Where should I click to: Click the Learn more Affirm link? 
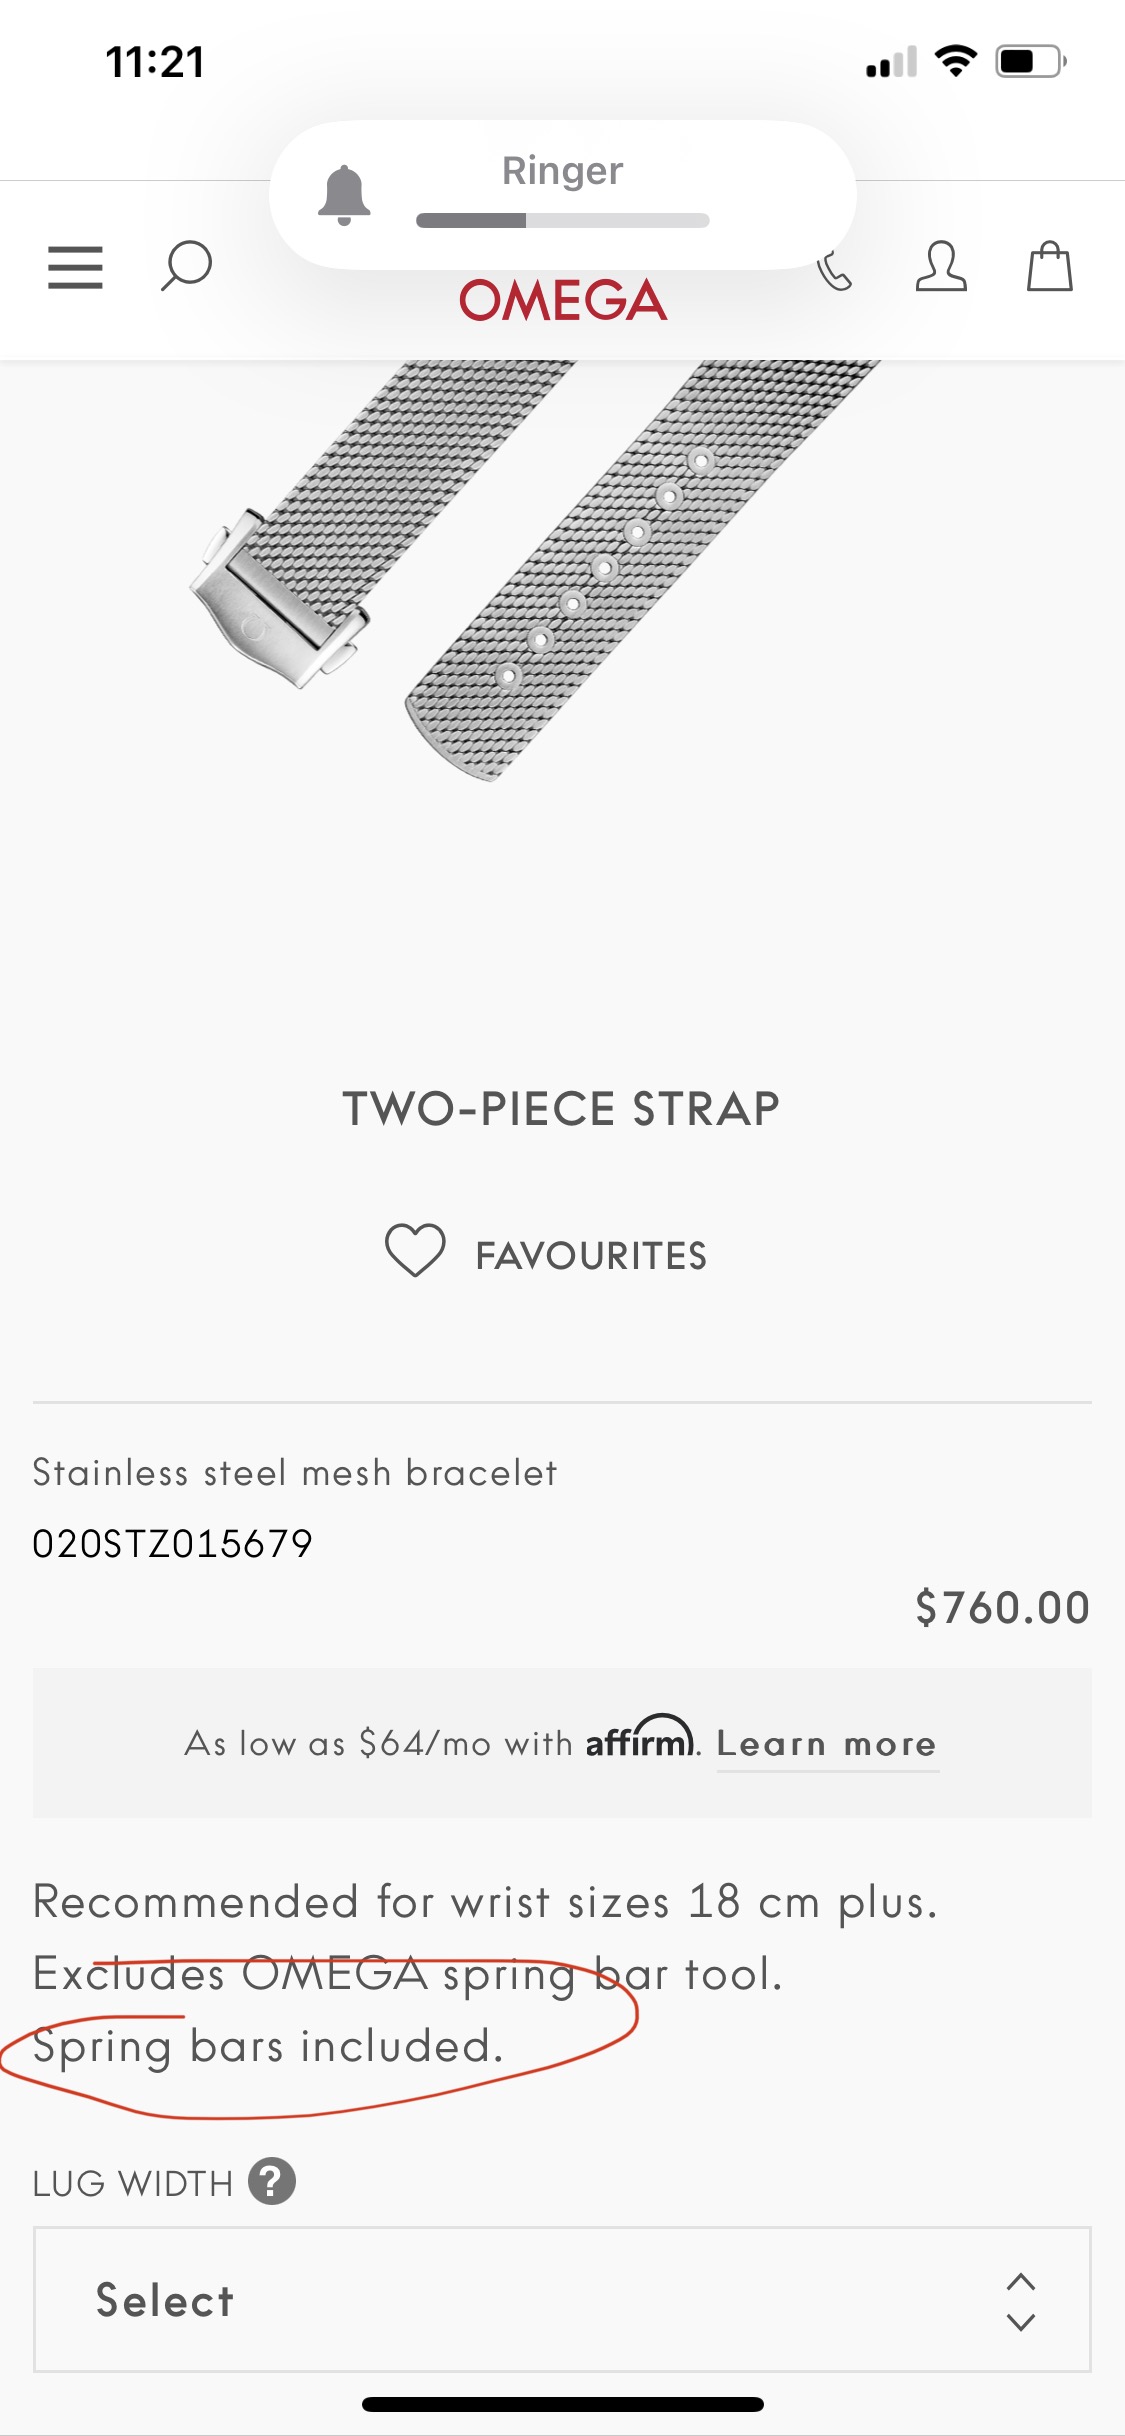click(827, 1745)
